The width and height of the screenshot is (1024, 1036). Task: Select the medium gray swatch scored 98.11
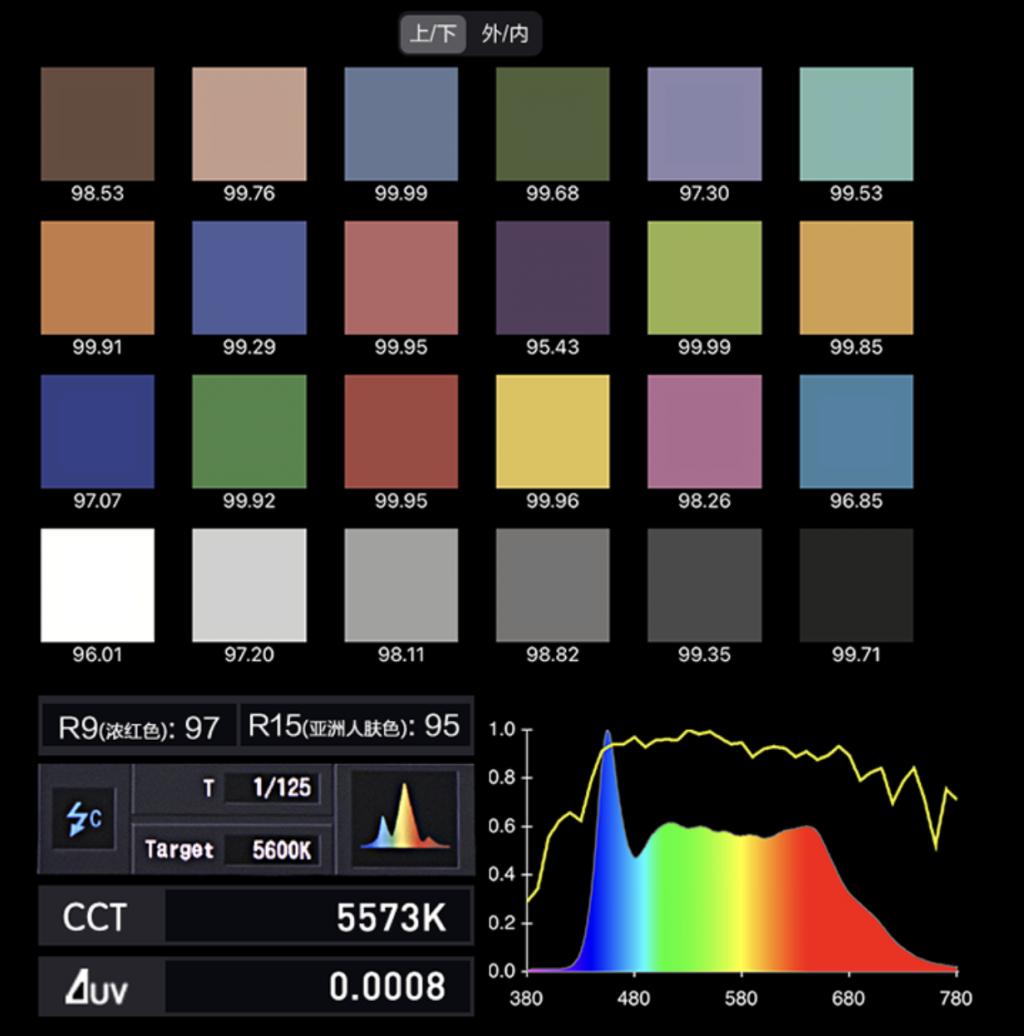click(x=401, y=585)
